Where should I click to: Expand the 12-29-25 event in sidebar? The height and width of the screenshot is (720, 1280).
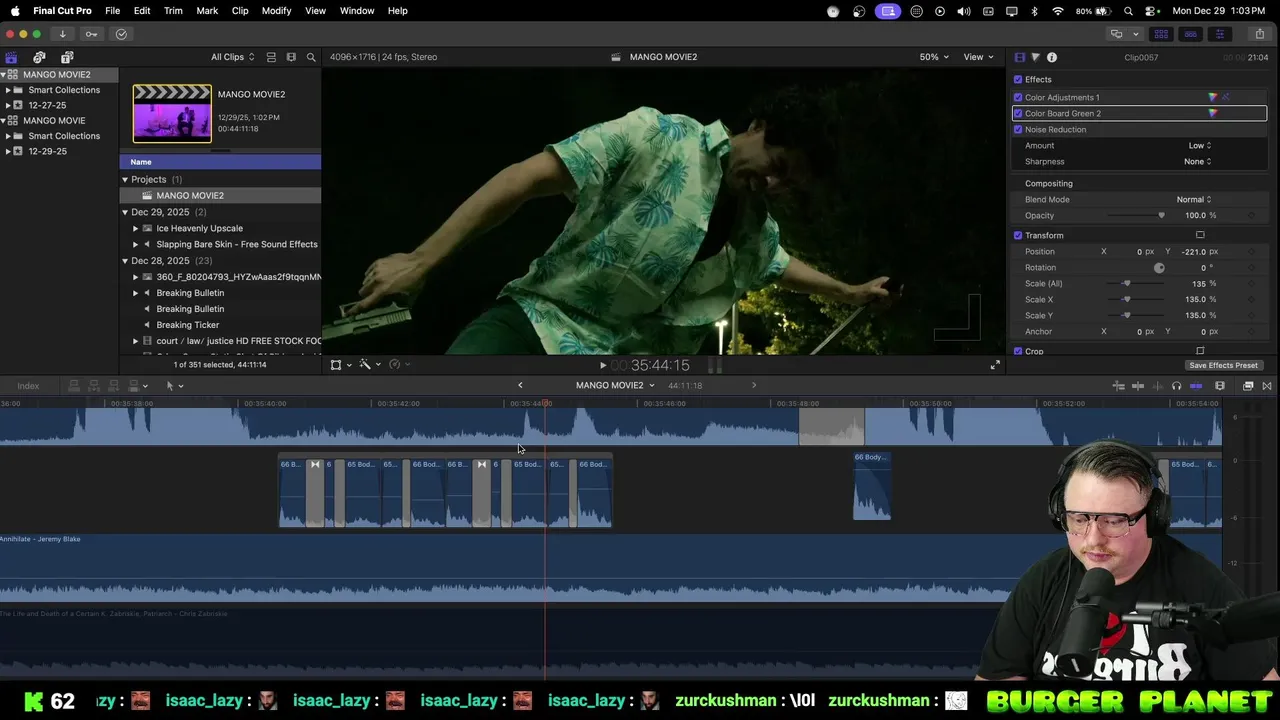(8, 151)
